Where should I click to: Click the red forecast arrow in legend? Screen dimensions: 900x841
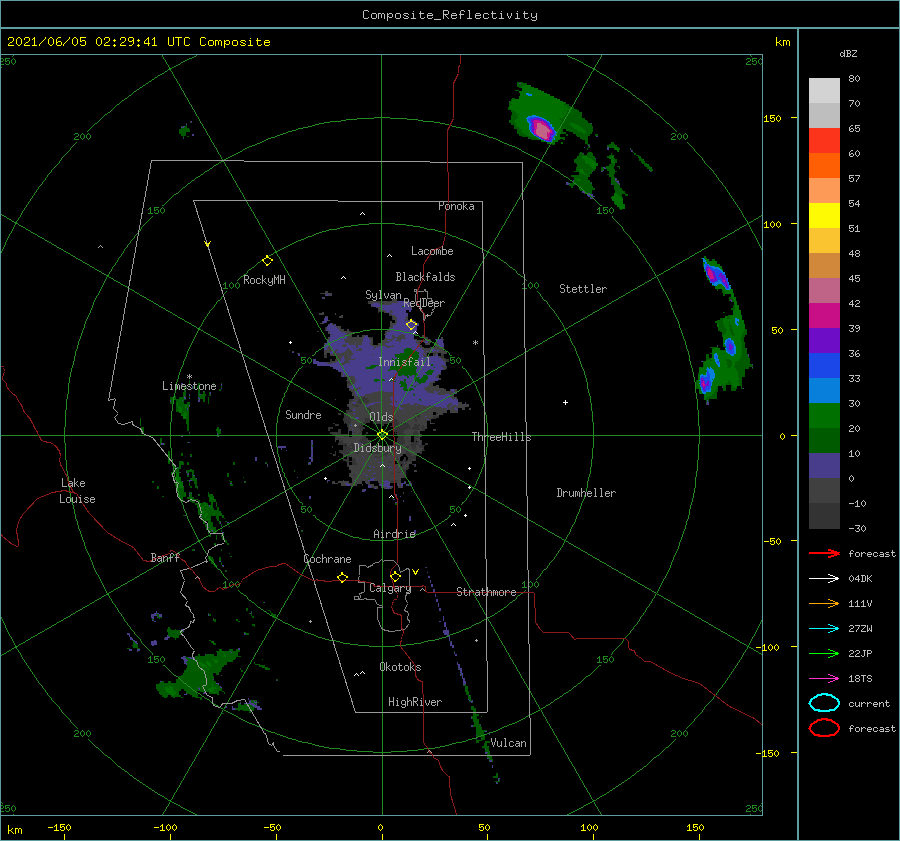824,553
